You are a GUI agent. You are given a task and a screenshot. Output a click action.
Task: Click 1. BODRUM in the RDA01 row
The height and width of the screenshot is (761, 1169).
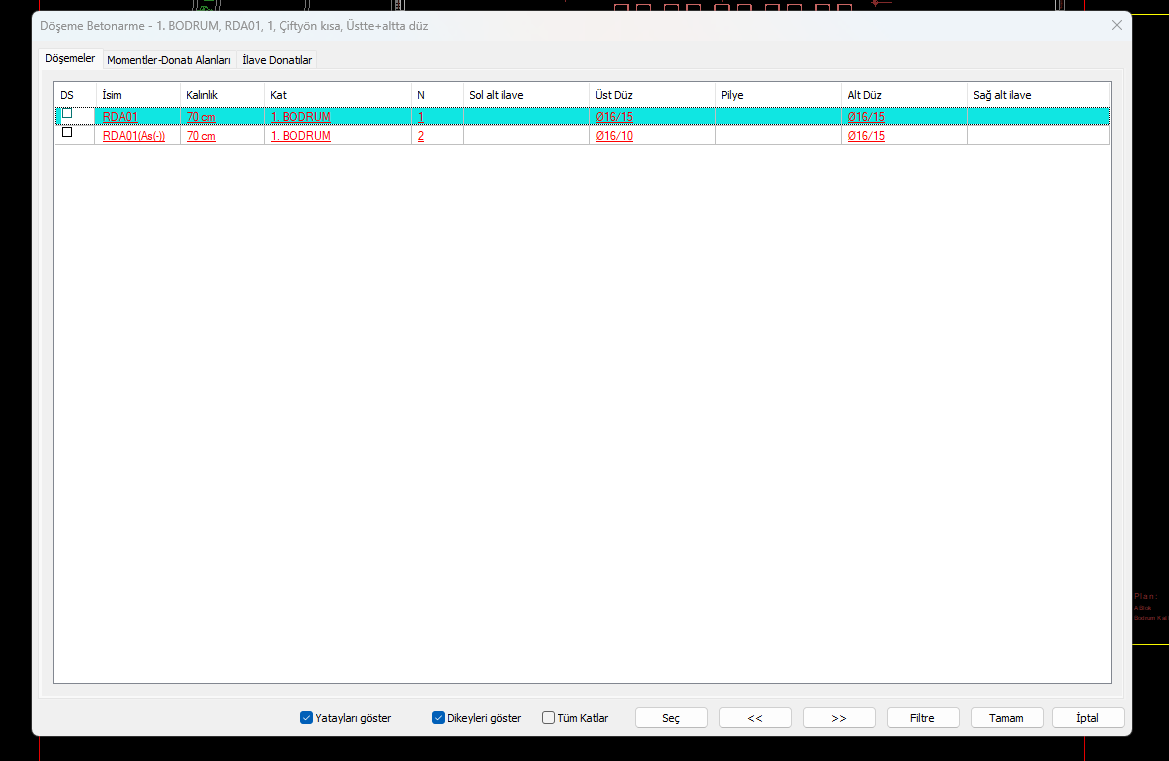click(x=300, y=117)
